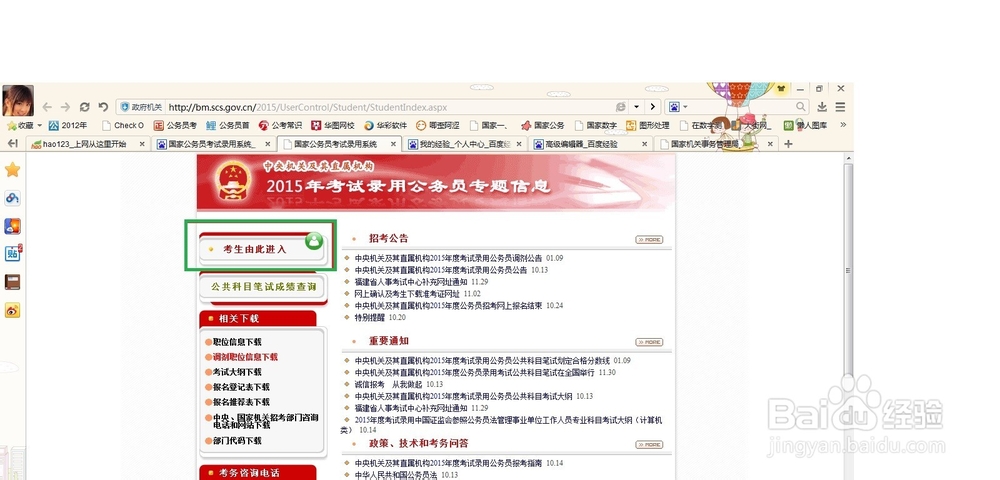This screenshot has height=480, width=1000.
Task: Click the 公共科目笔试成绩查询 button
Action: pyautogui.click(x=263, y=287)
